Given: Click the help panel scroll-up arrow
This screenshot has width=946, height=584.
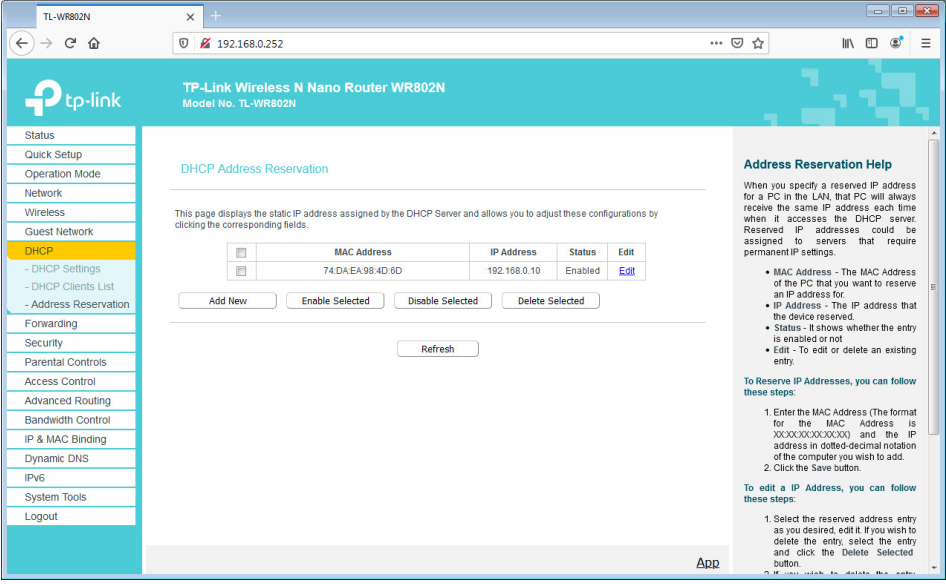Looking at the screenshot, I should point(933,133).
